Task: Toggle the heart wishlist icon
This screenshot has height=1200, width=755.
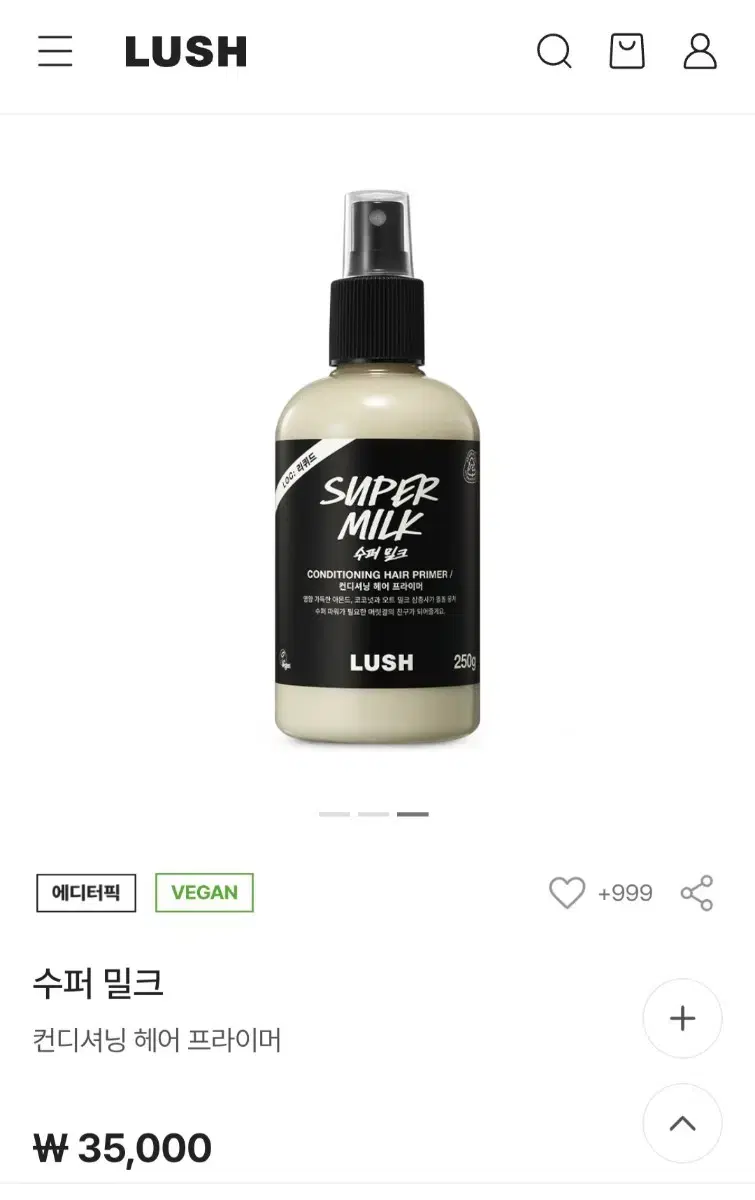Action: point(567,892)
